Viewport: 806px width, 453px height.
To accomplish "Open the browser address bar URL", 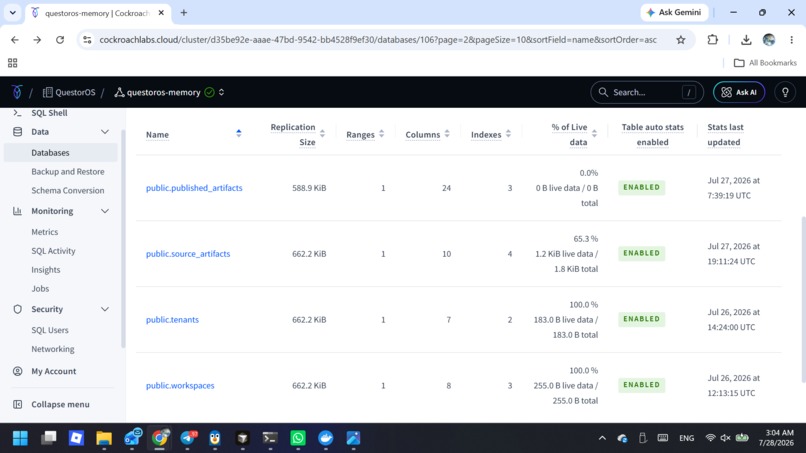I will pyautogui.click(x=378, y=40).
